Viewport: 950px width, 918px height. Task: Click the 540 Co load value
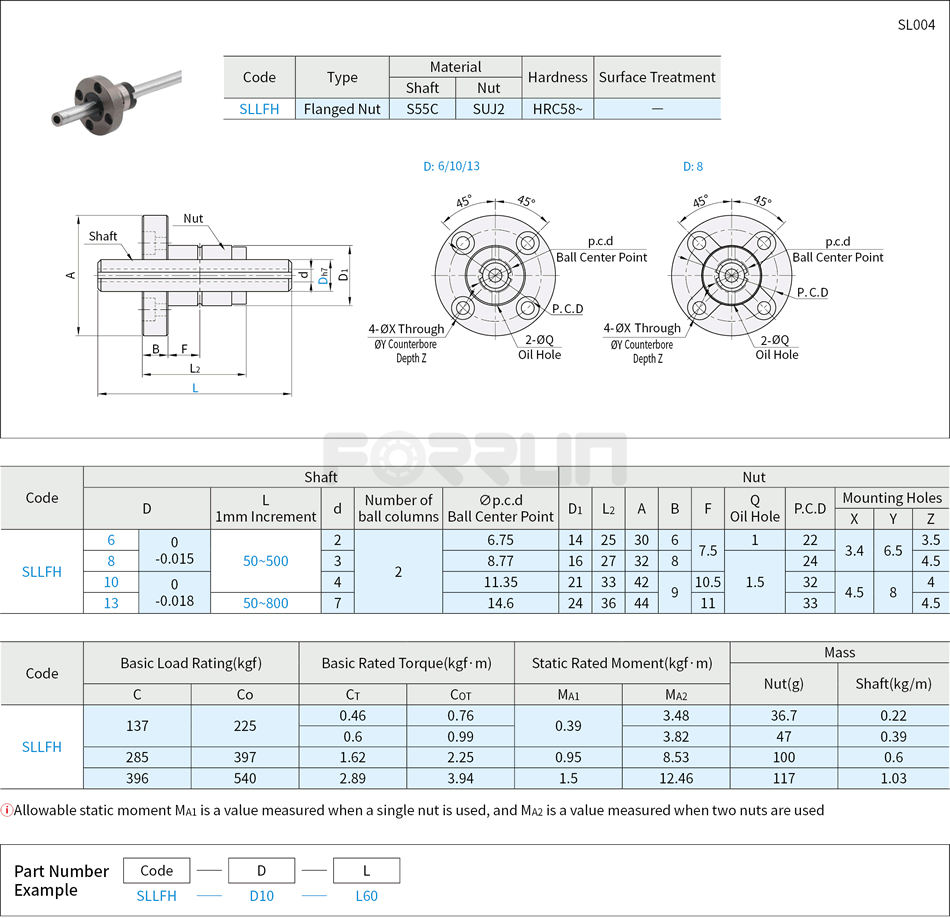(x=245, y=779)
